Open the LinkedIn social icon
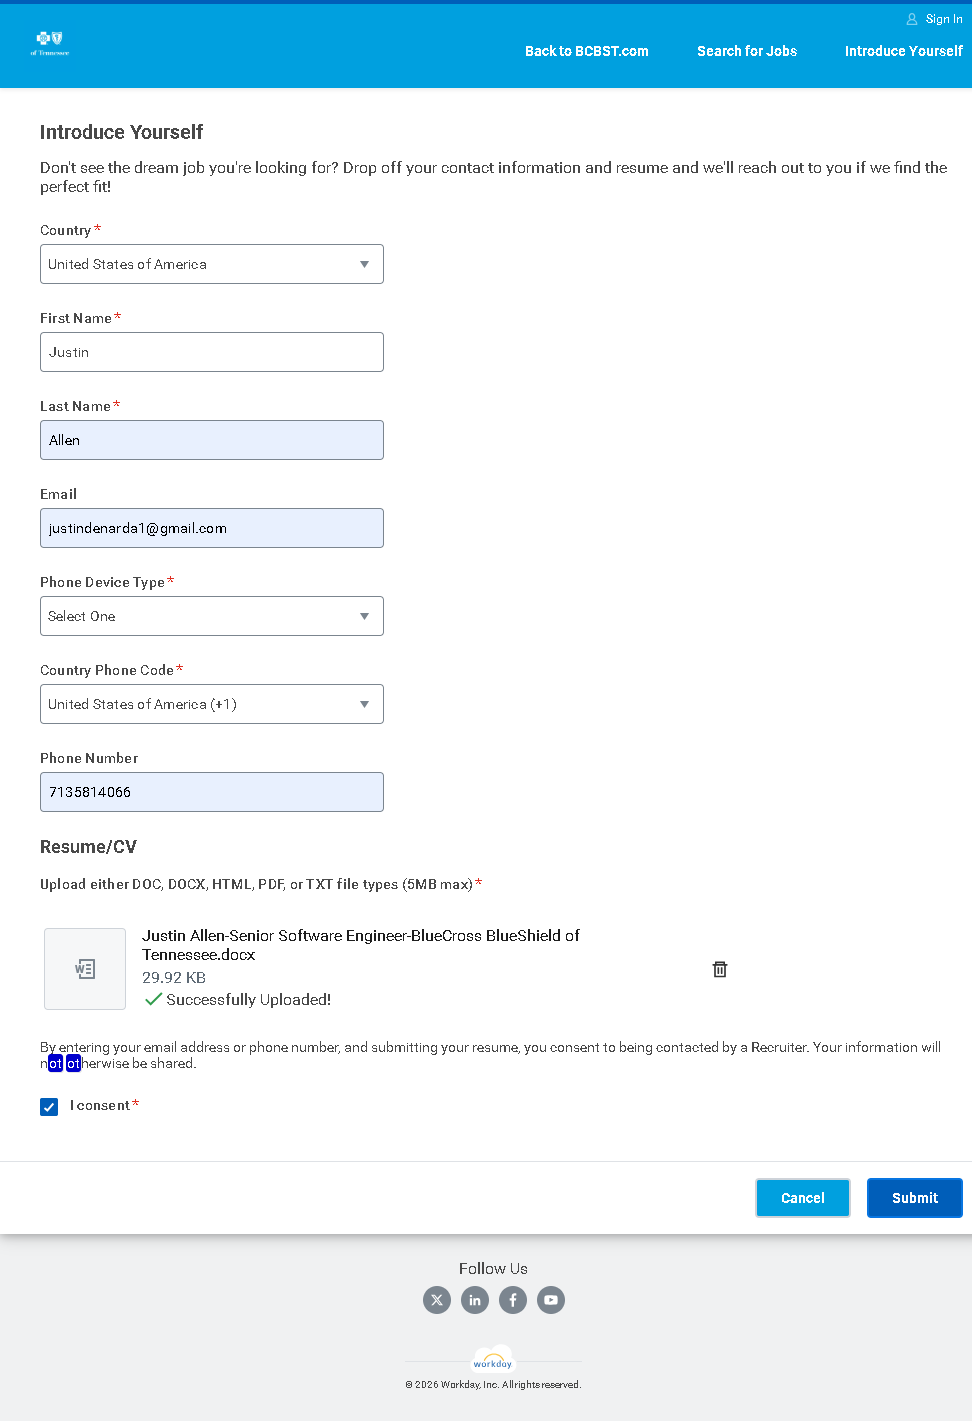 pos(475,1300)
